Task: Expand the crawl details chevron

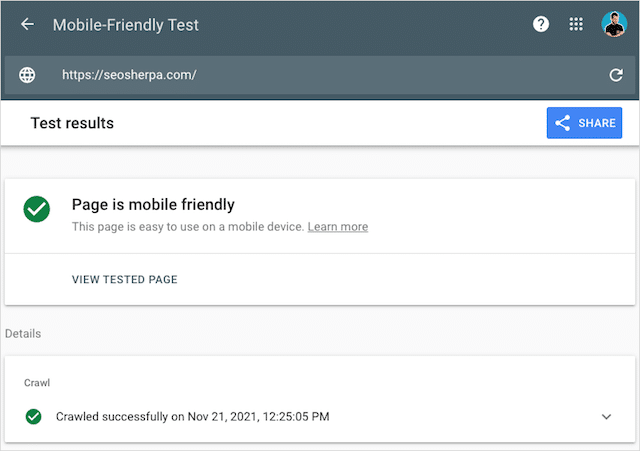Action: tap(606, 416)
